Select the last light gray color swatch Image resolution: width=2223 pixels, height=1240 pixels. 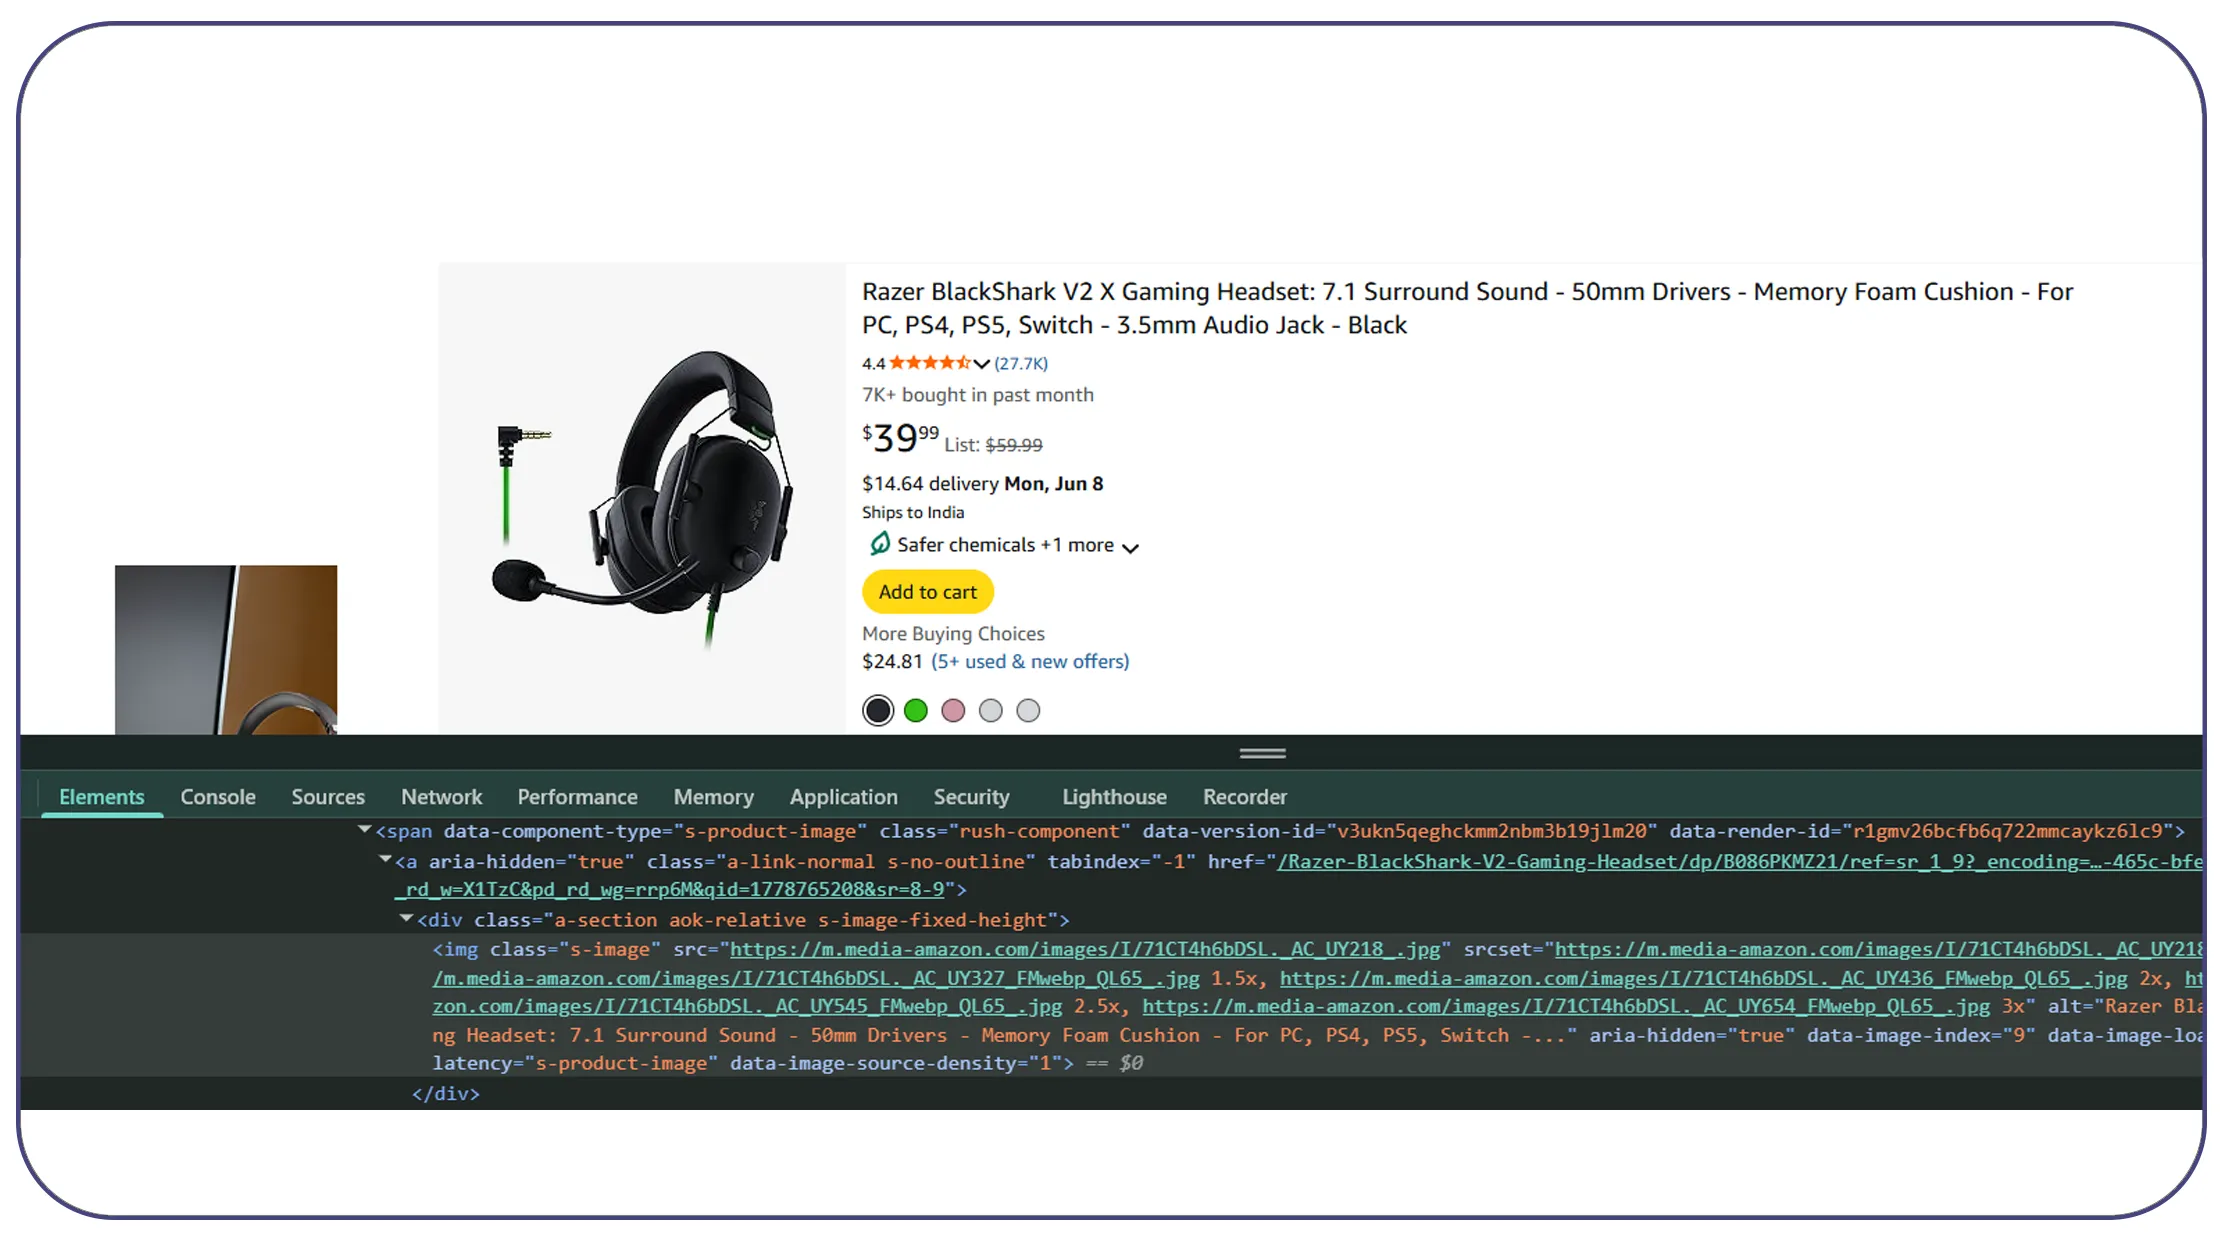[1028, 711]
